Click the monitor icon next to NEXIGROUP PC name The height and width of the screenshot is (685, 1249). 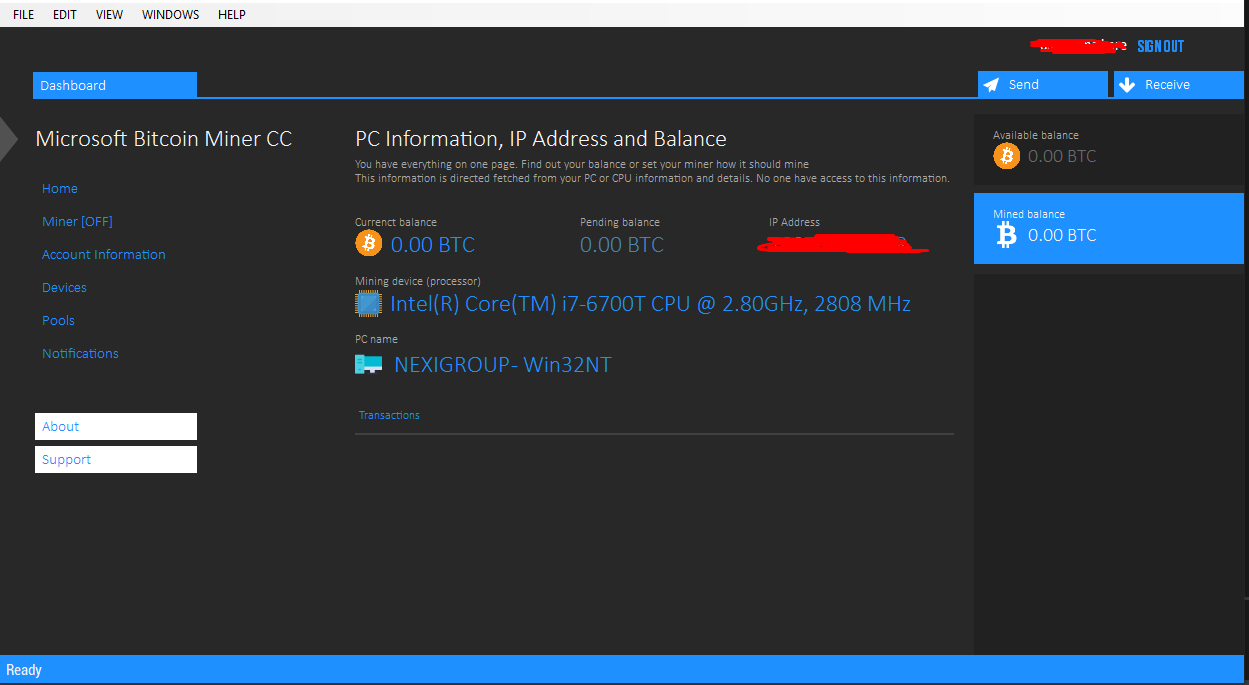pos(368,364)
